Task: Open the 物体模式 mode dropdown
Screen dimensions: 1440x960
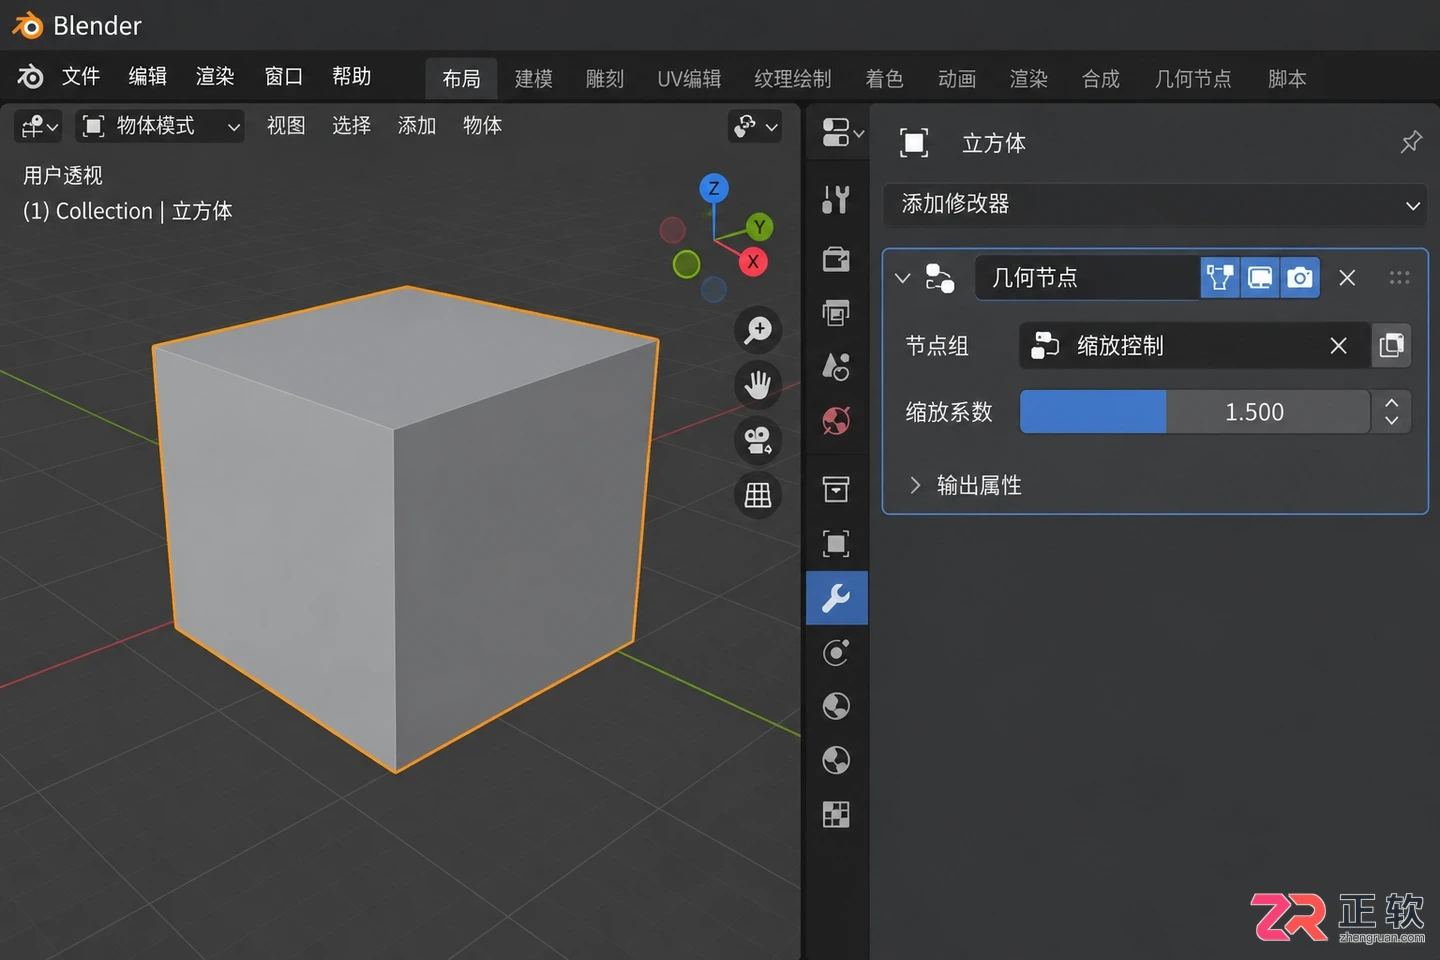Action: point(160,126)
